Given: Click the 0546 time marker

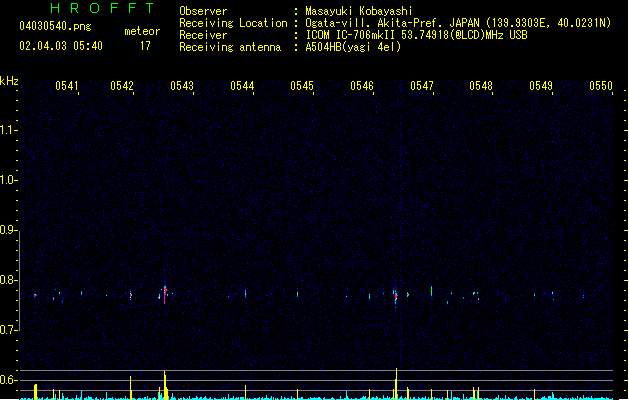Looking at the screenshot, I should (x=362, y=86).
